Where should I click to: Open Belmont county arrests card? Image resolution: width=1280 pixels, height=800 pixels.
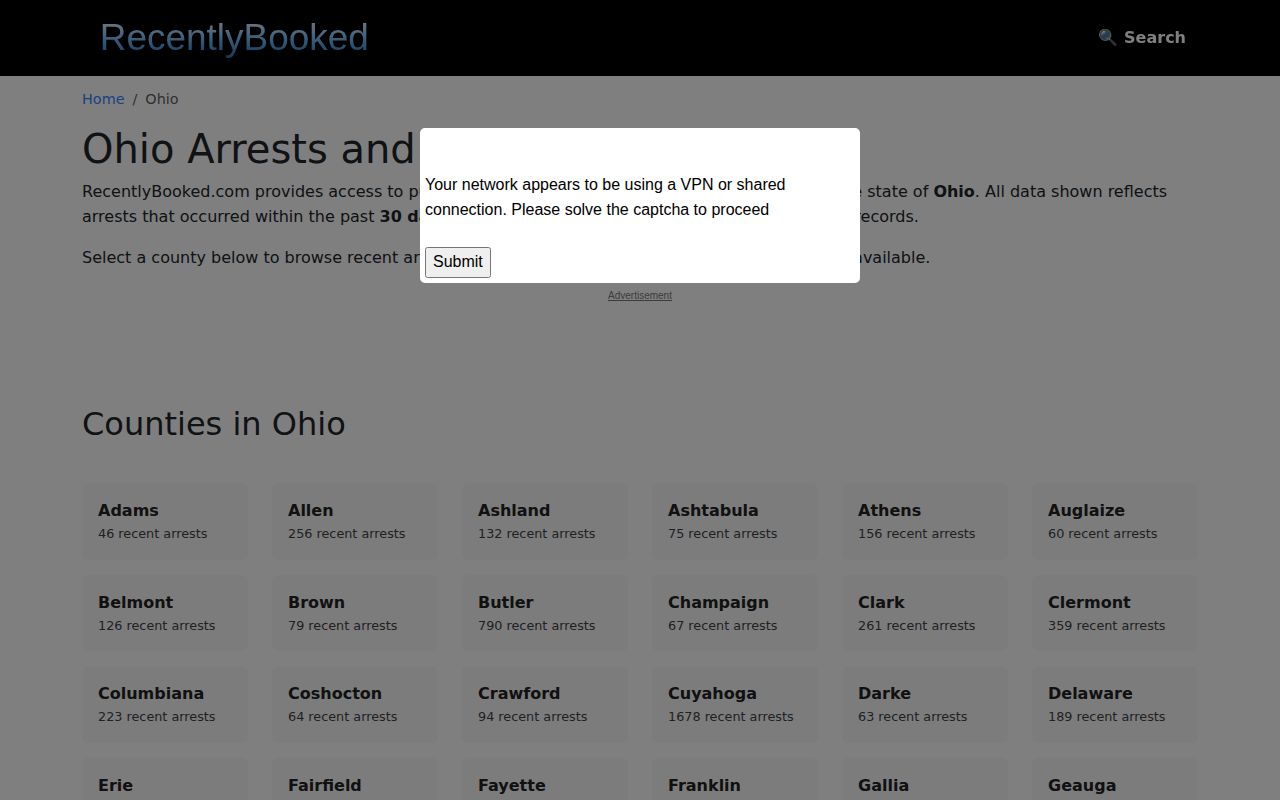(x=165, y=613)
